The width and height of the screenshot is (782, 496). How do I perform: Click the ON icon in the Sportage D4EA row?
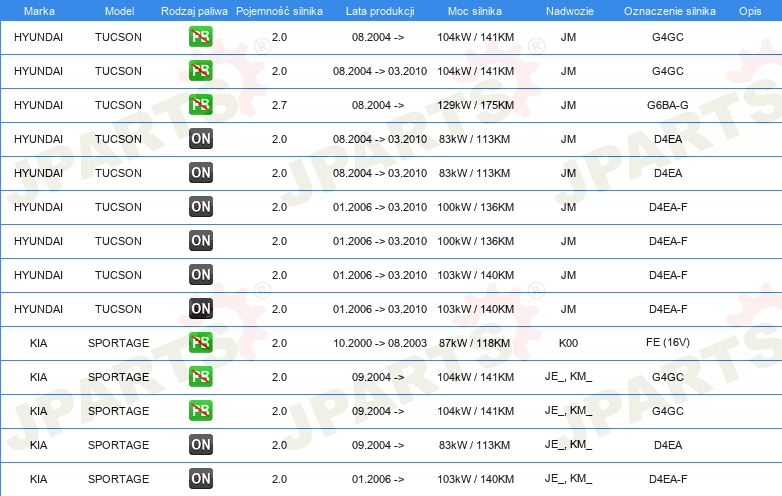tap(201, 445)
